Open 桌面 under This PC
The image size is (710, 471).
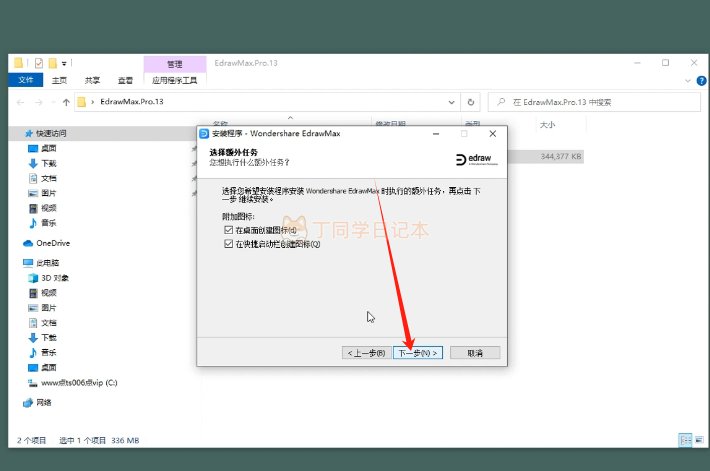(x=48, y=367)
